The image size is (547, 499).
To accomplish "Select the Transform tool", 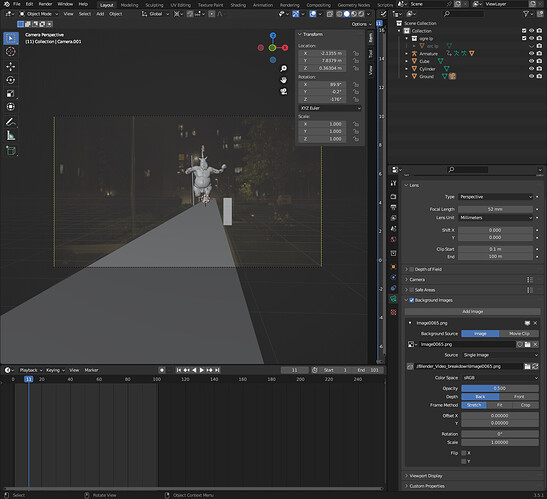I will coord(11,107).
